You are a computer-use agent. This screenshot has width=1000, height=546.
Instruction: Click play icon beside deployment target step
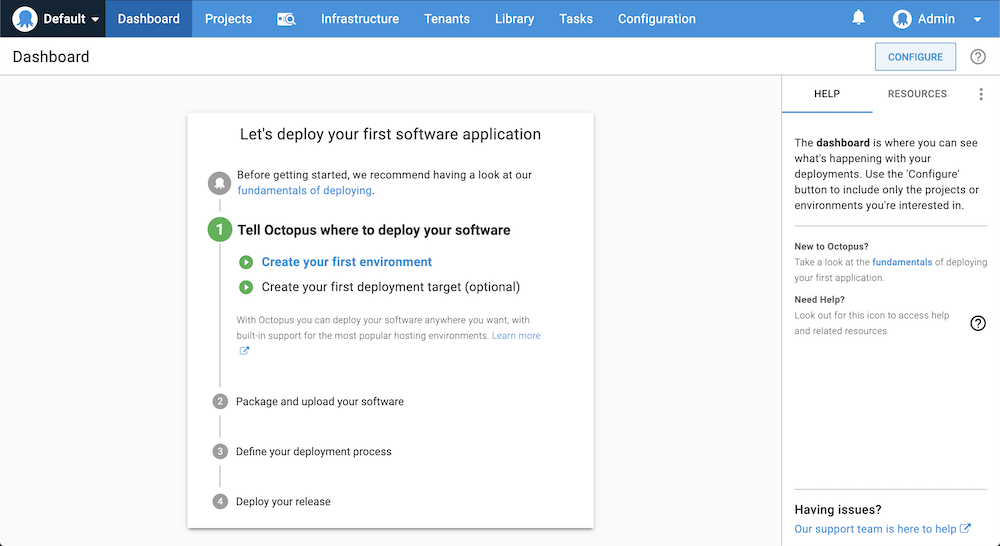tap(246, 287)
